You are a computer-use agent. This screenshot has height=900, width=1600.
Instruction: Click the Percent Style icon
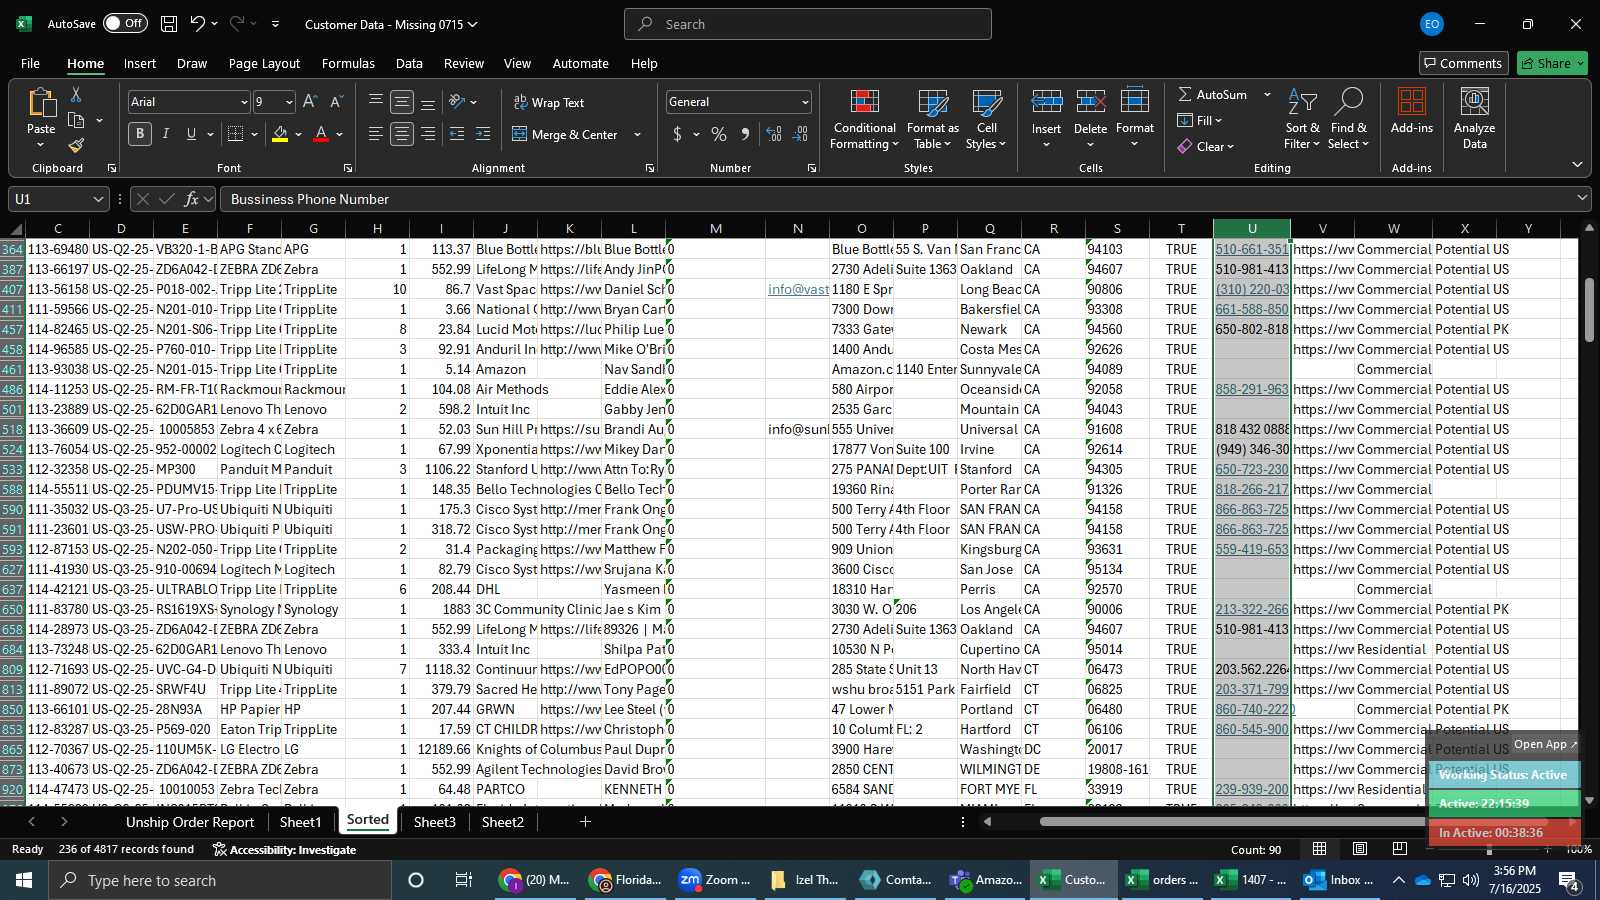pos(719,134)
